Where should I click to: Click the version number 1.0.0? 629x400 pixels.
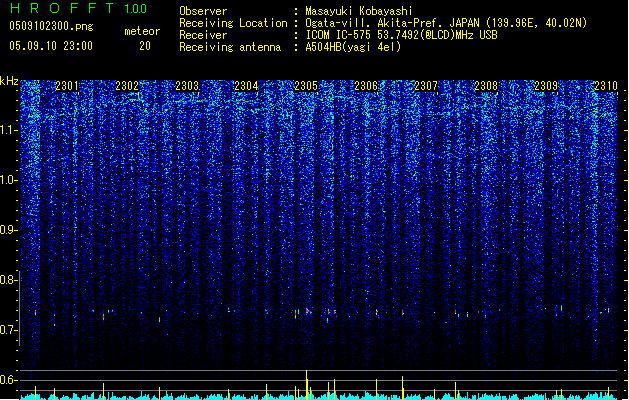click(136, 8)
